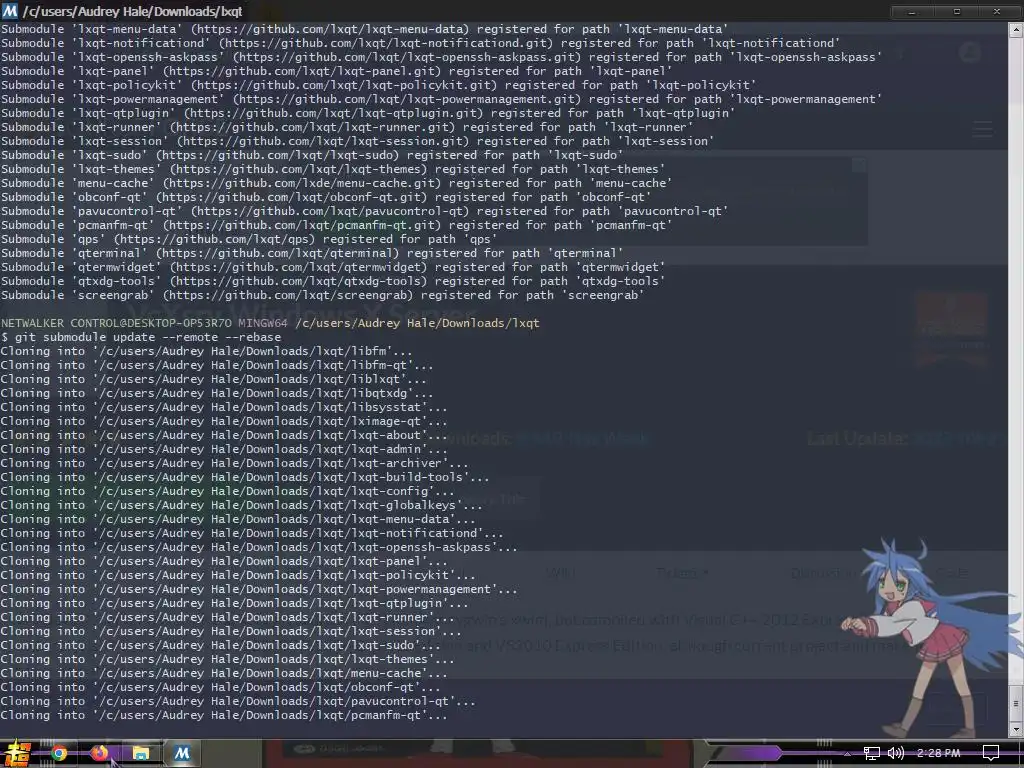Click the Submodule 'lxqt-policykit' registered line
Image resolution: width=1024 pixels, height=768 pixels.
click(x=378, y=85)
